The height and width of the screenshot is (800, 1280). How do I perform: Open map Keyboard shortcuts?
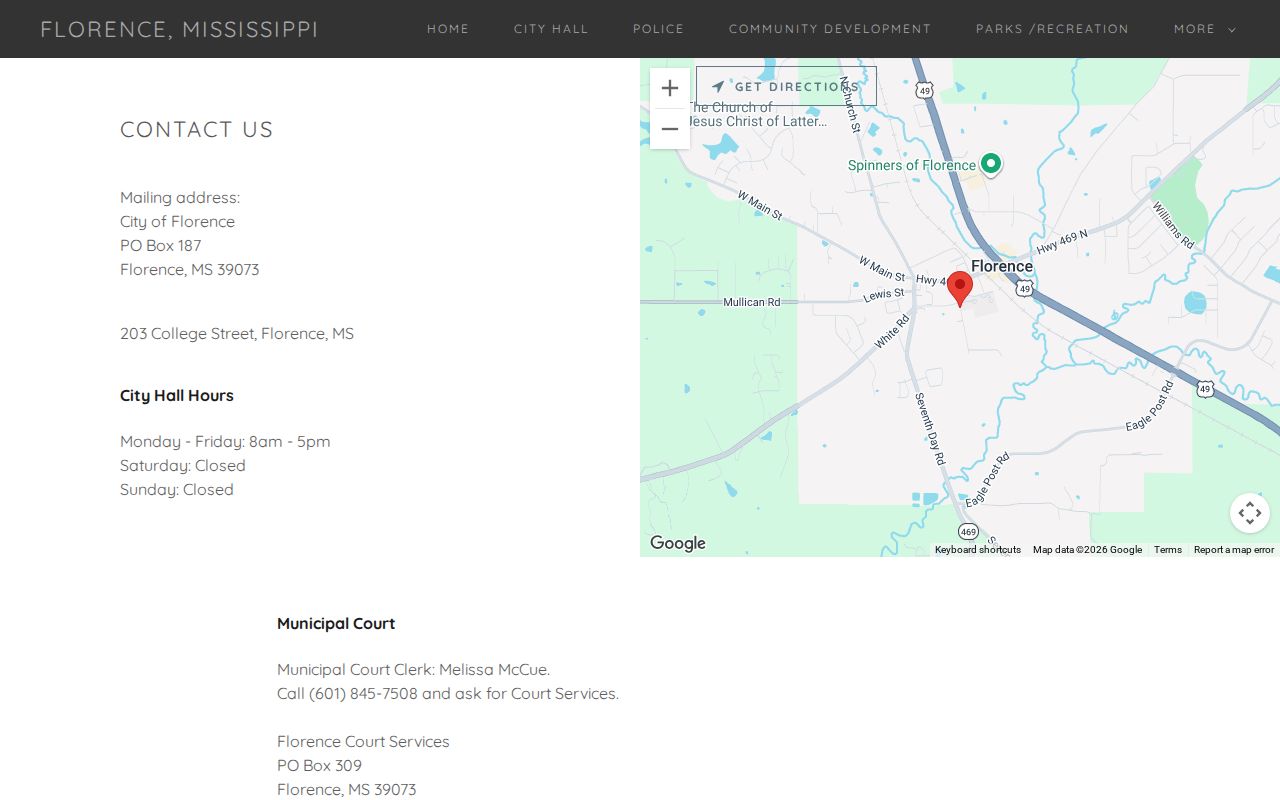pyautogui.click(x=978, y=550)
